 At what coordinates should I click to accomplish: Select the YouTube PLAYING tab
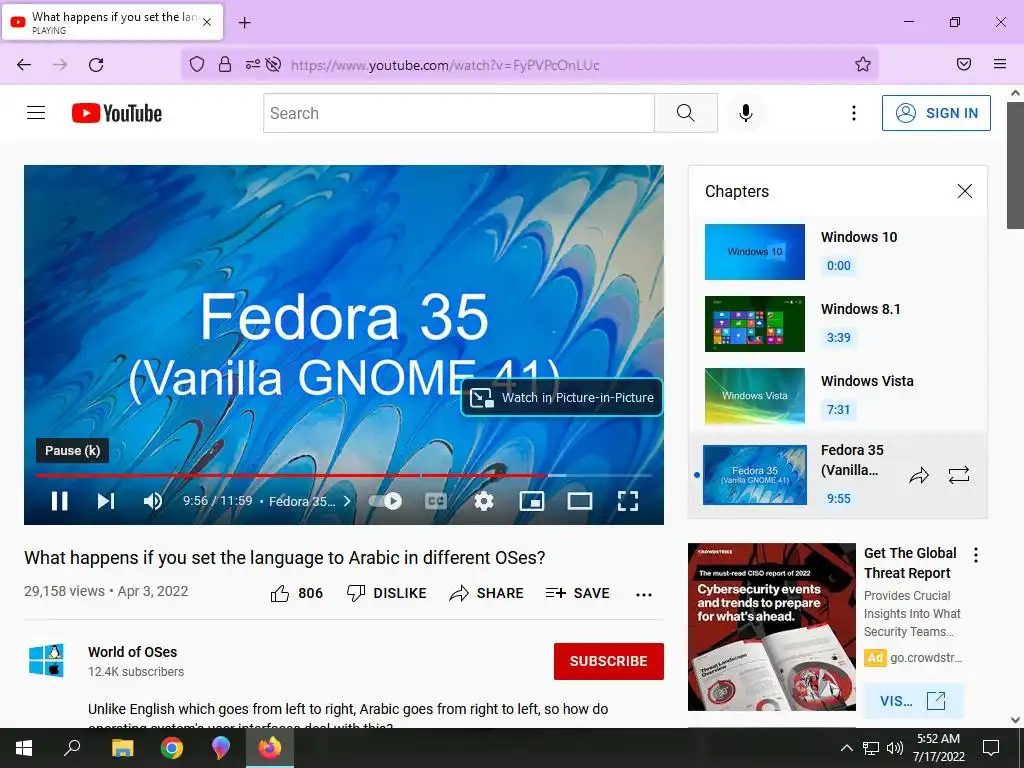click(x=112, y=22)
